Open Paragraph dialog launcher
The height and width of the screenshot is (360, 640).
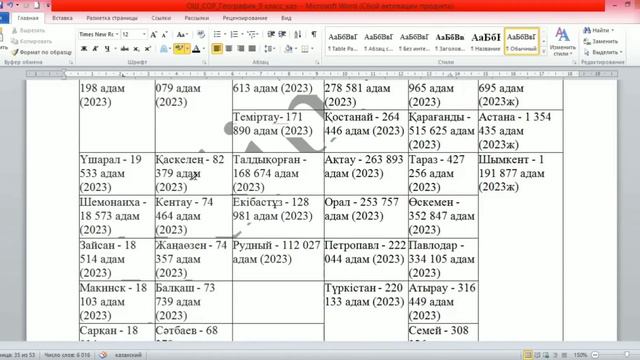pos(317,62)
